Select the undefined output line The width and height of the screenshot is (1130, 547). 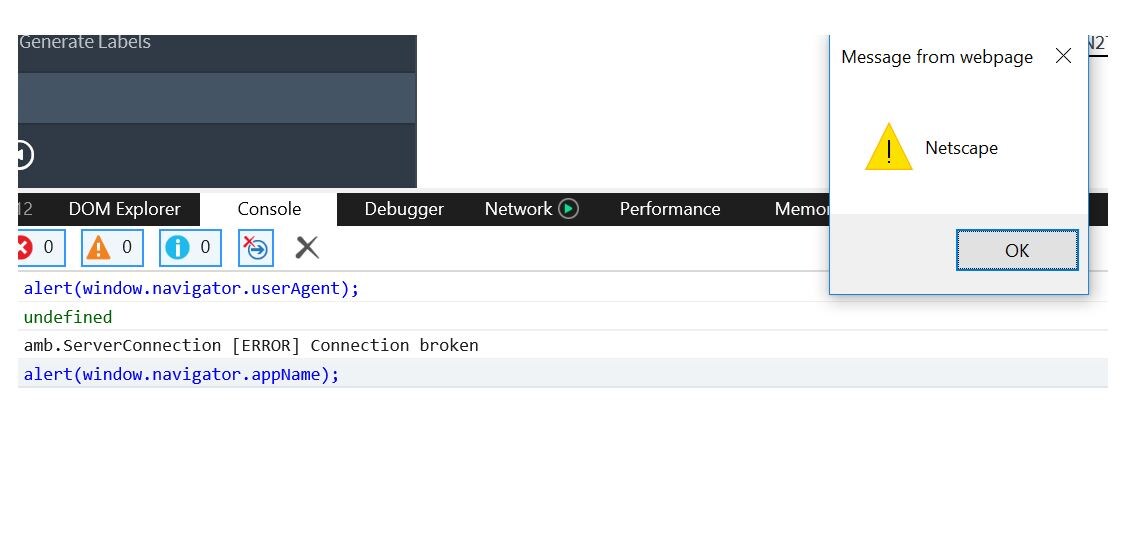[x=68, y=317]
